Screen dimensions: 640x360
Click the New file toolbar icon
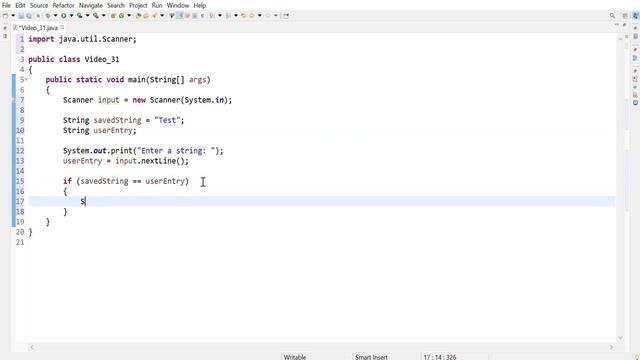pyautogui.click(x=5, y=16)
